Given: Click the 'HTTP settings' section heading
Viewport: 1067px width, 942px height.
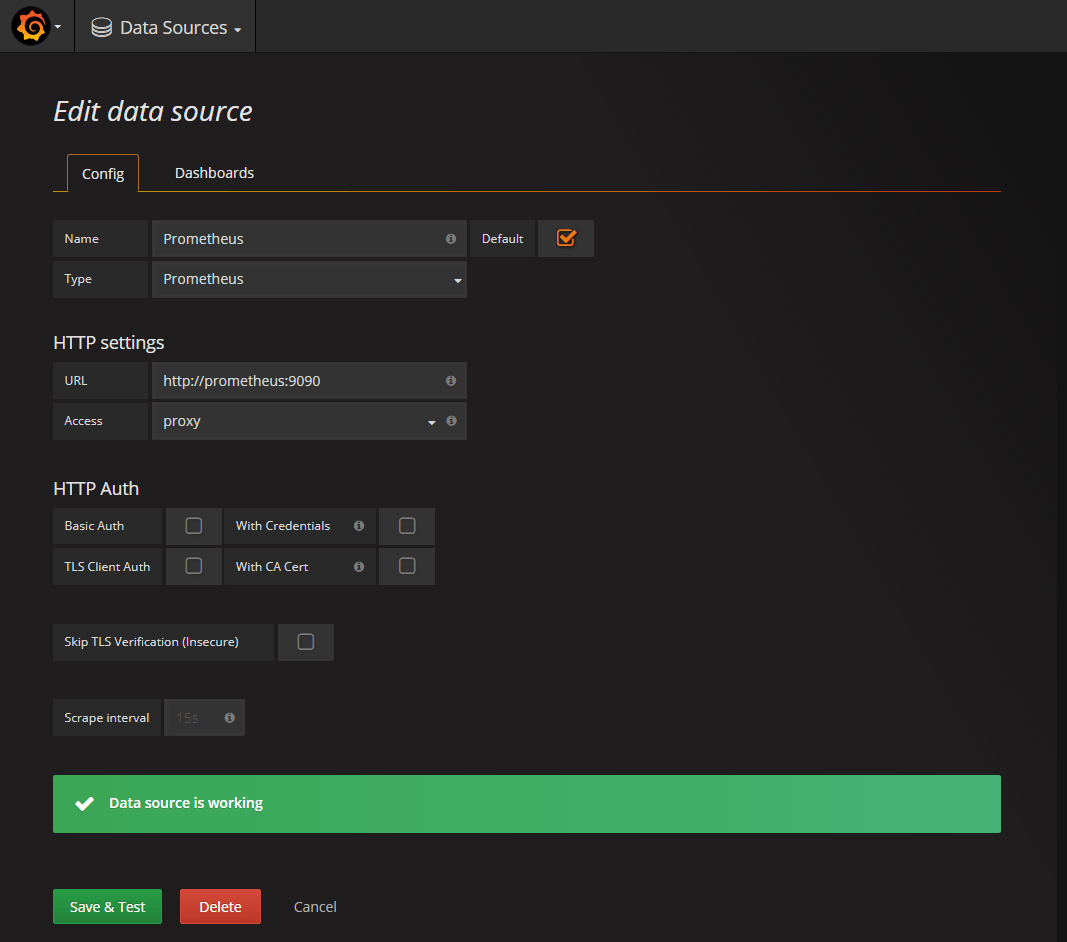Looking at the screenshot, I should pos(109,342).
